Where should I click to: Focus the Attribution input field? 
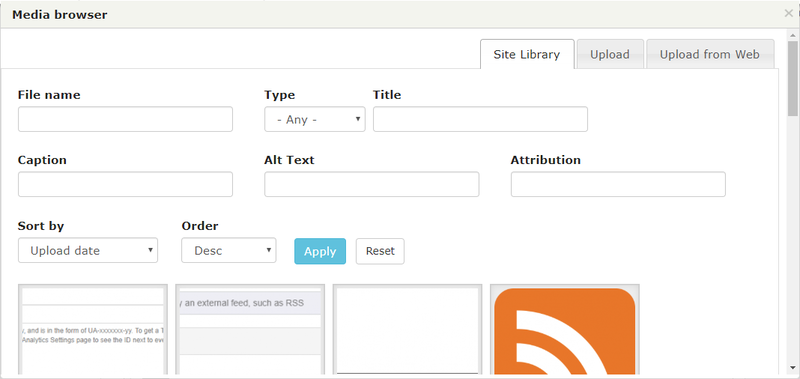tap(618, 184)
